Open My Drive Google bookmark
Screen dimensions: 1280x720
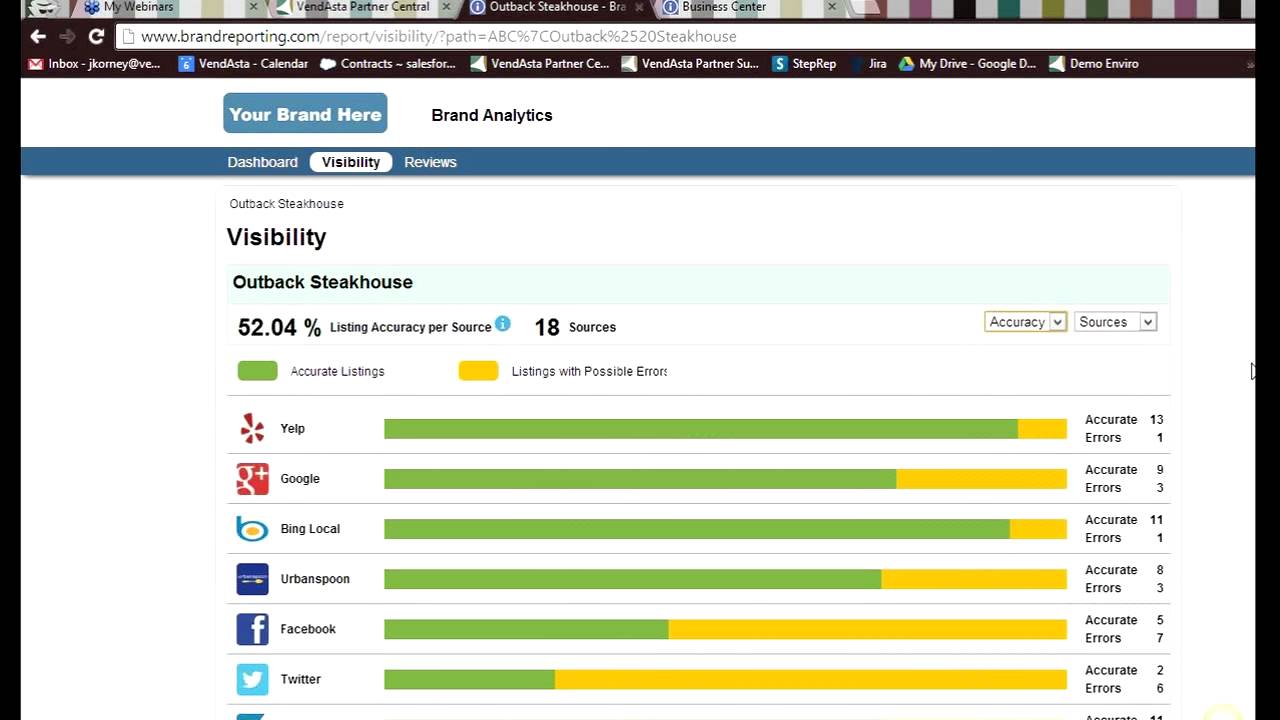[x=967, y=64]
